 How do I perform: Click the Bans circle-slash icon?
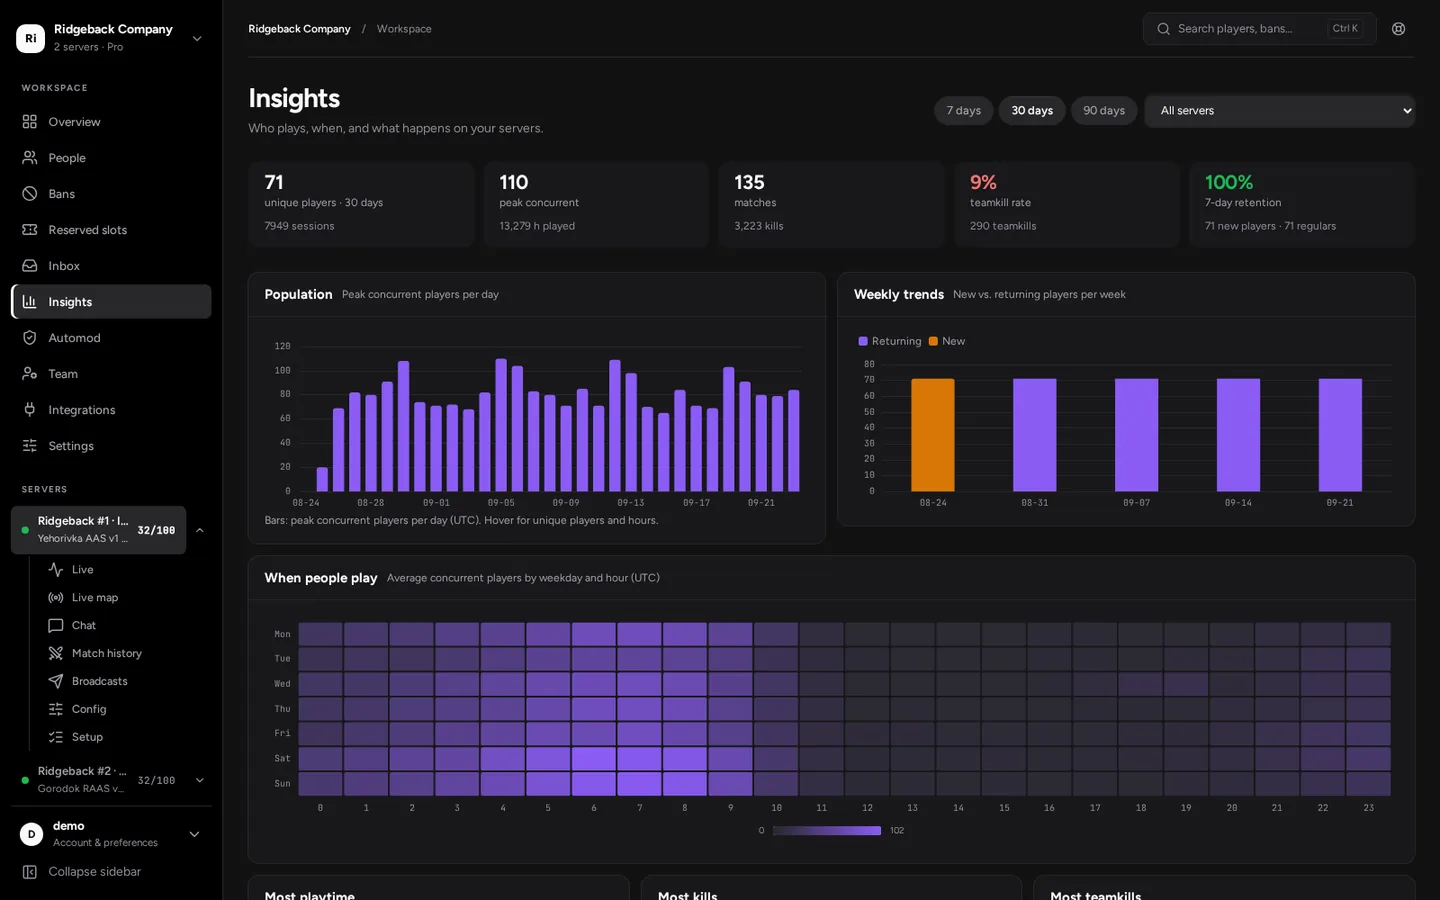[30, 194]
